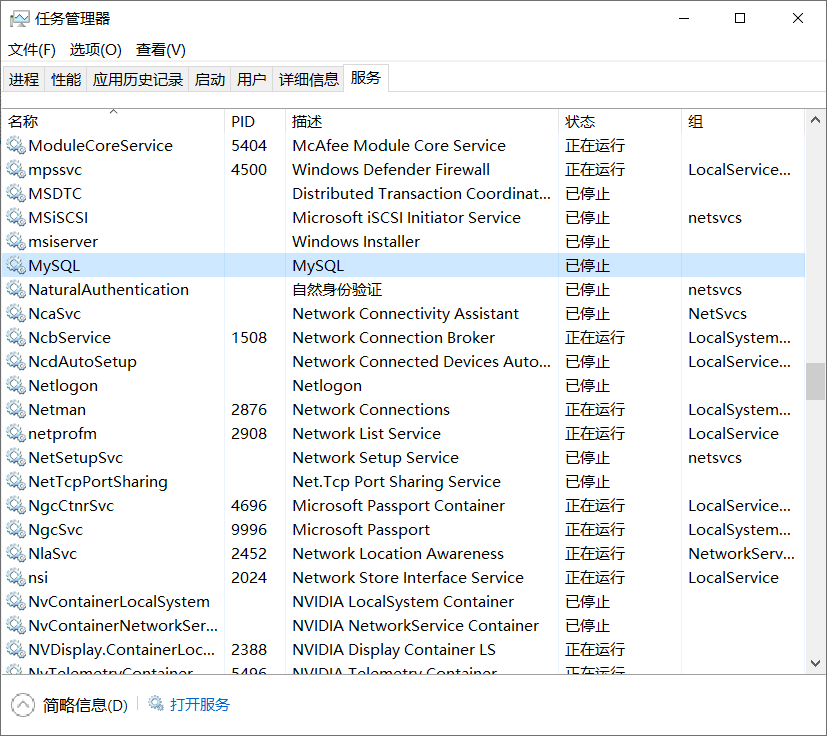Screen dimensions: 827x736
Task: Switch to the 启动 tab
Action: point(209,79)
